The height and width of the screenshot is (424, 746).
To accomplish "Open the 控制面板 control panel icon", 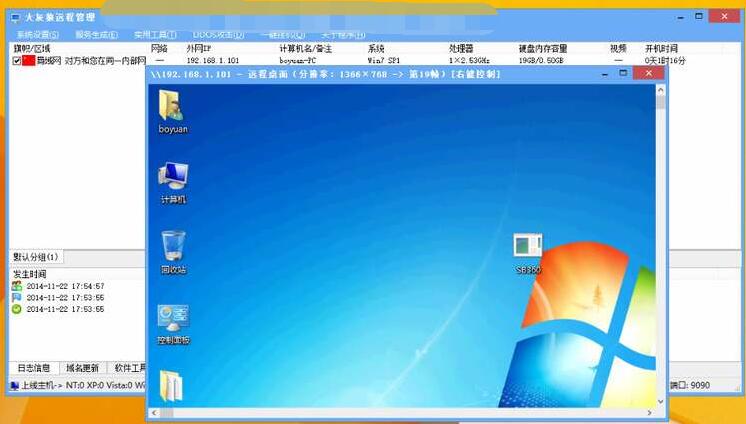I will point(173,319).
